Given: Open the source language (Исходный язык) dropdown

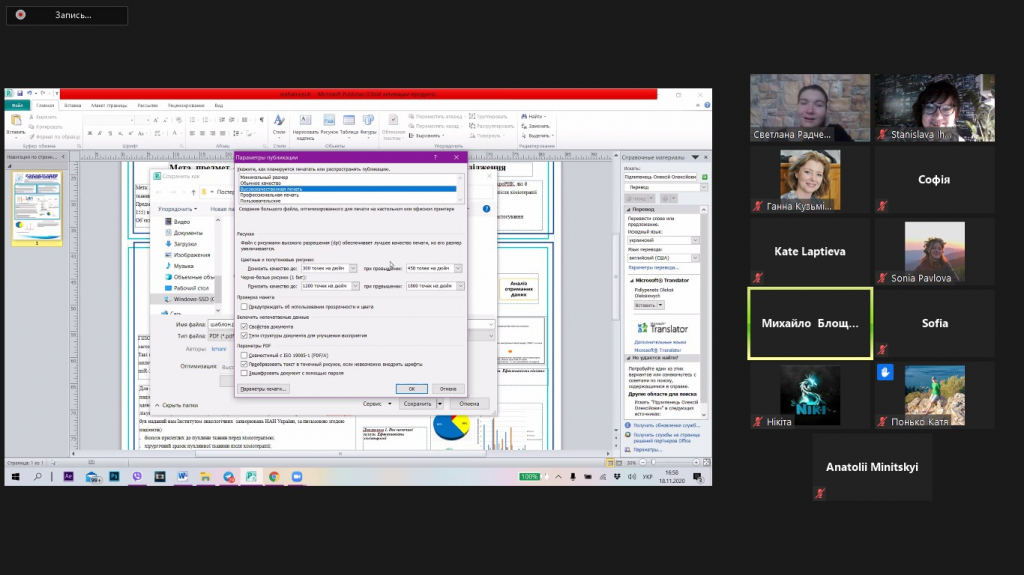Looking at the screenshot, I should tap(695, 240).
